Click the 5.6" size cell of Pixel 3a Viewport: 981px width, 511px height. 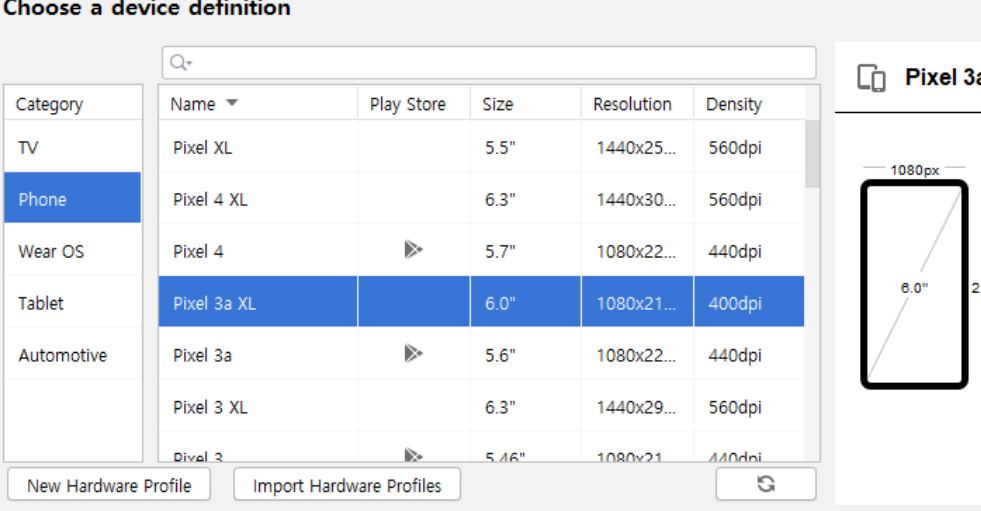(x=526, y=355)
